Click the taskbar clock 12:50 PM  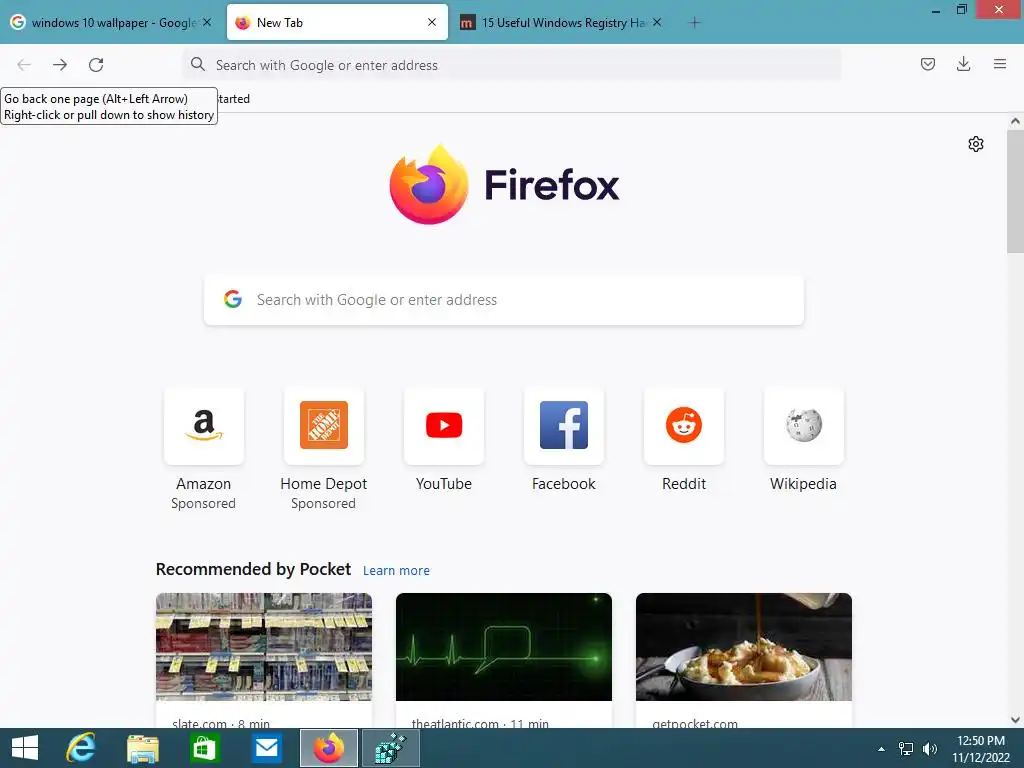pos(981,741)
